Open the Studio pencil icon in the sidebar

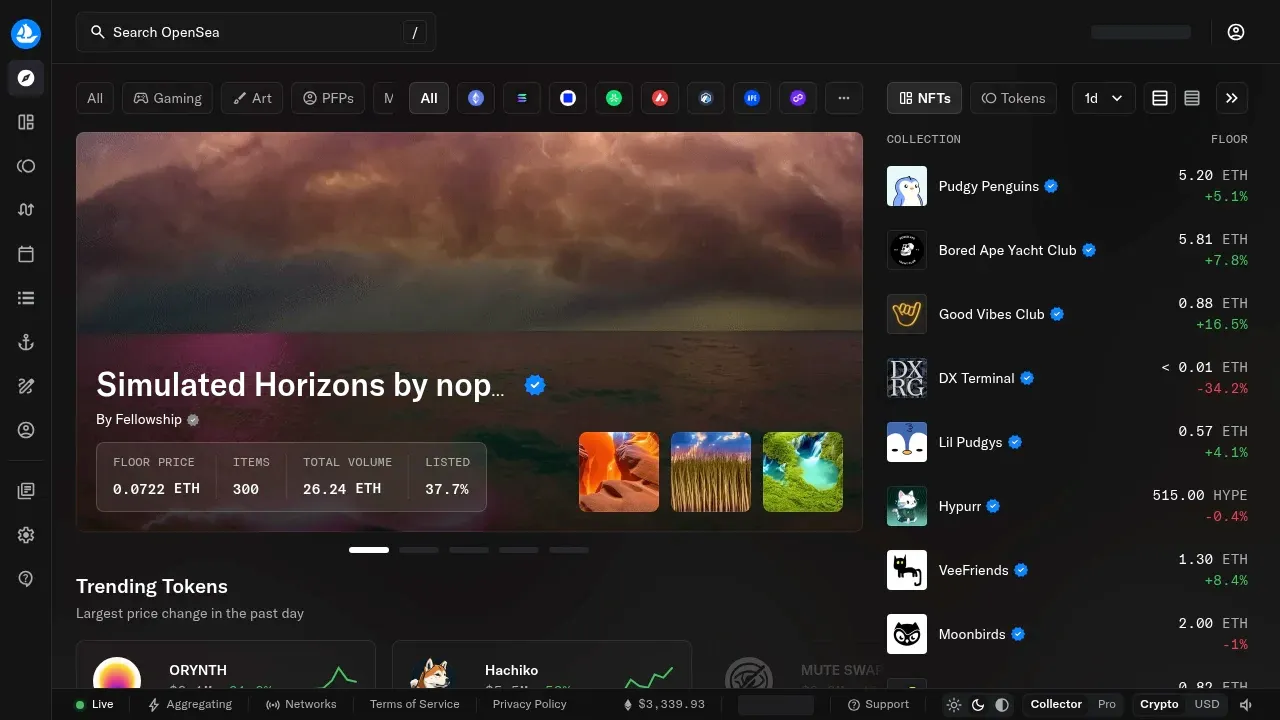coord(26,386)
